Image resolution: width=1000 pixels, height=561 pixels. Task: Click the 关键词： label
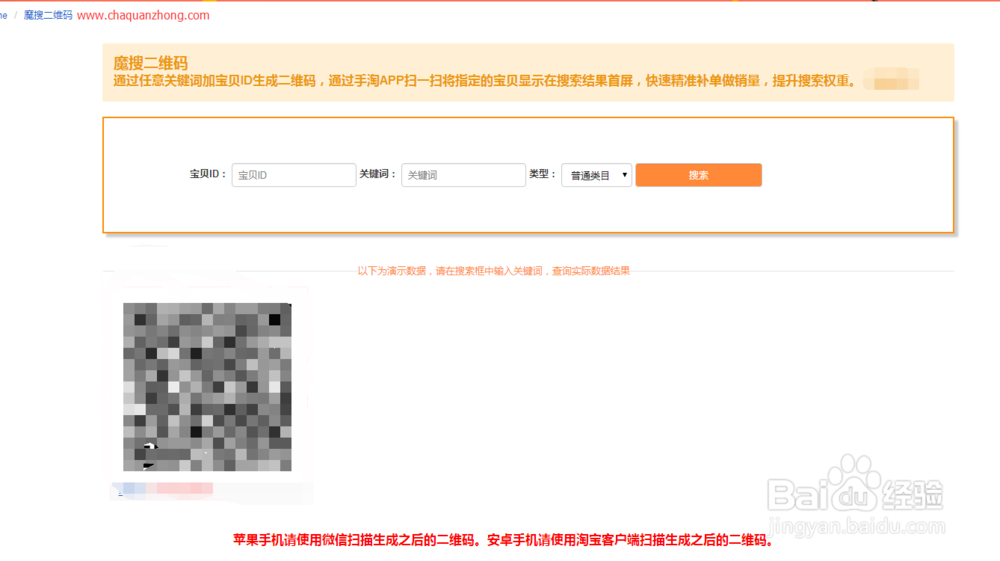[x=378, y=174]
